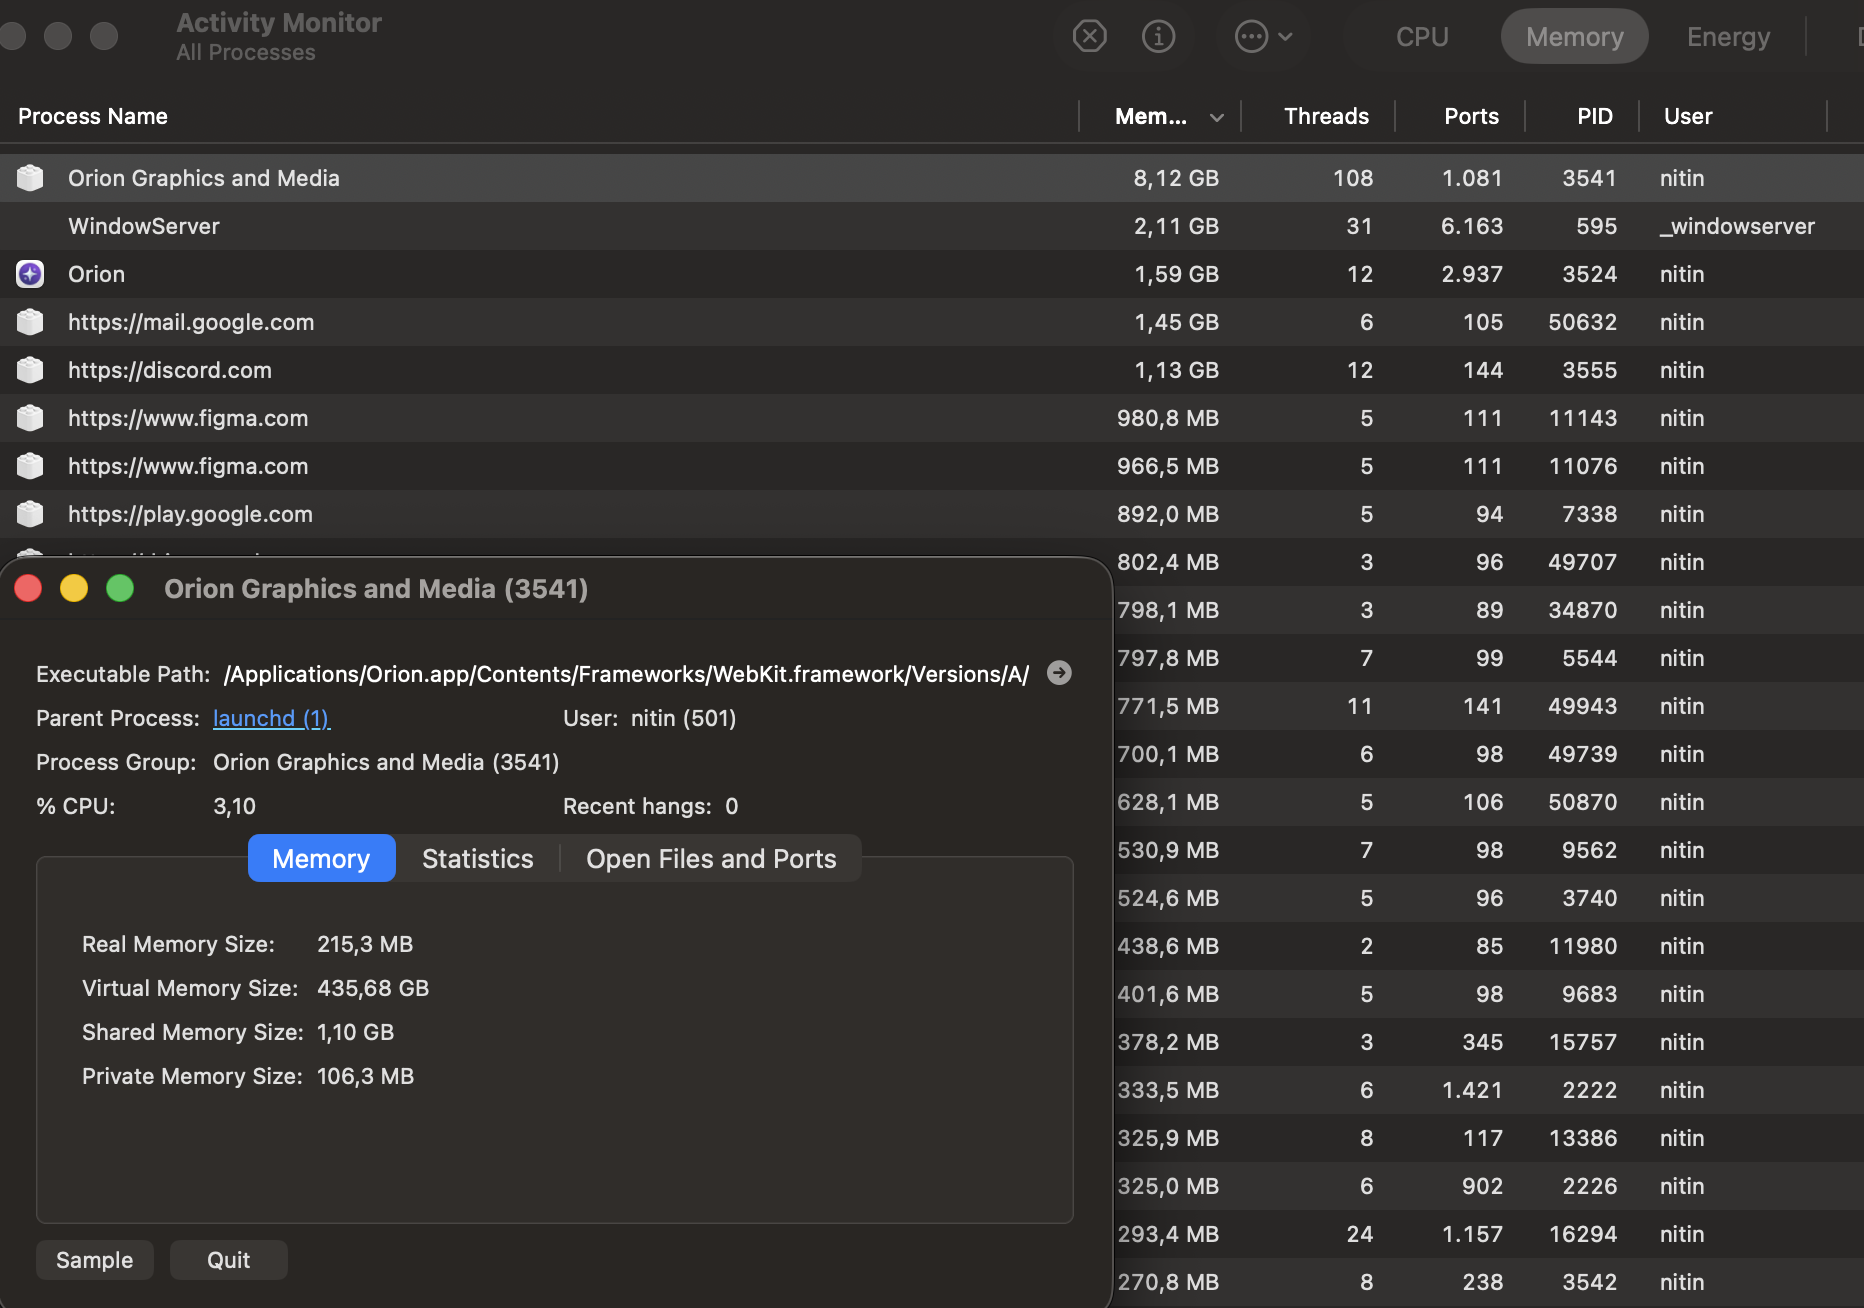1864x1308 pixels.
Task: Click the play.google.com process icon
Action: [30, 514]
